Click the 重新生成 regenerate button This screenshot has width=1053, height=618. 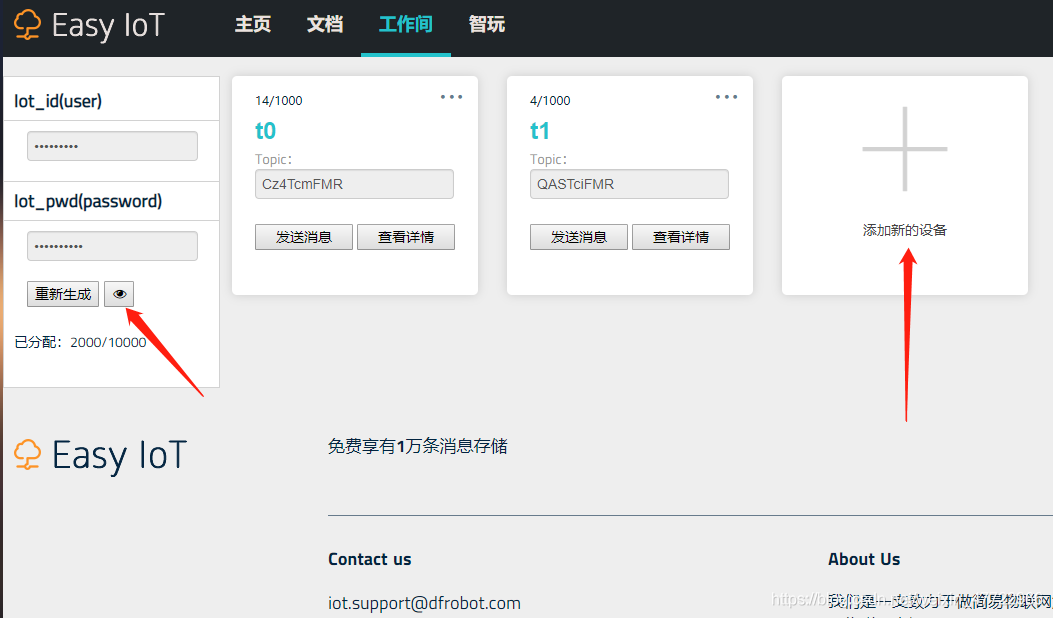63,294
